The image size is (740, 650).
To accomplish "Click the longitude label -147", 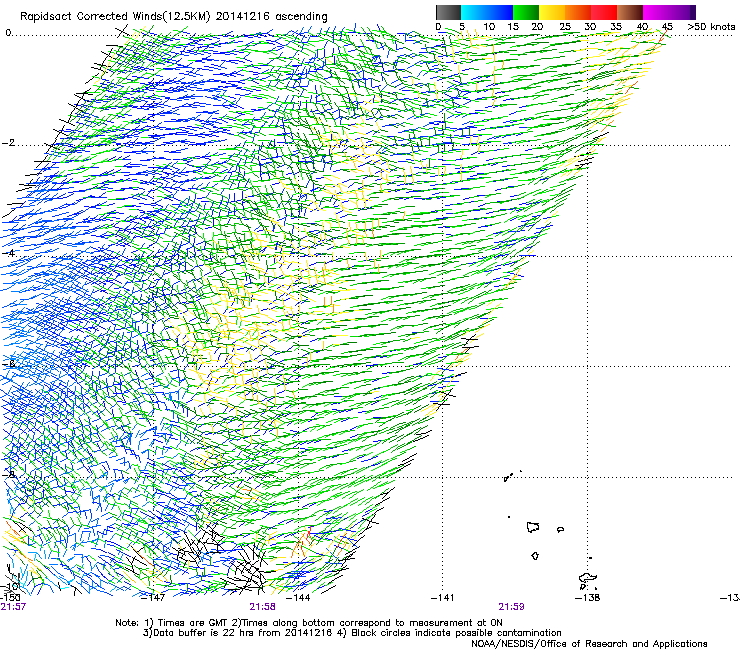I will pyautogui.click(x=154, y=598).
